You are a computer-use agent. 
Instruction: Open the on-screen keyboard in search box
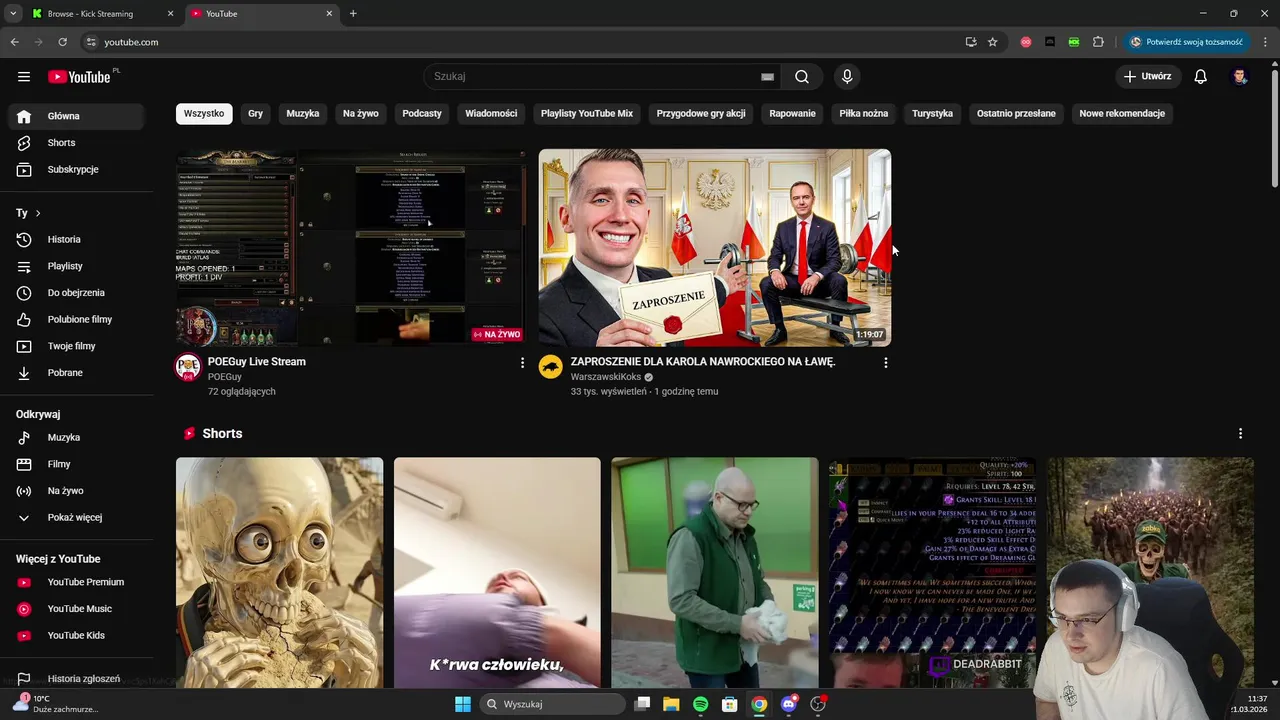point(767,77)
